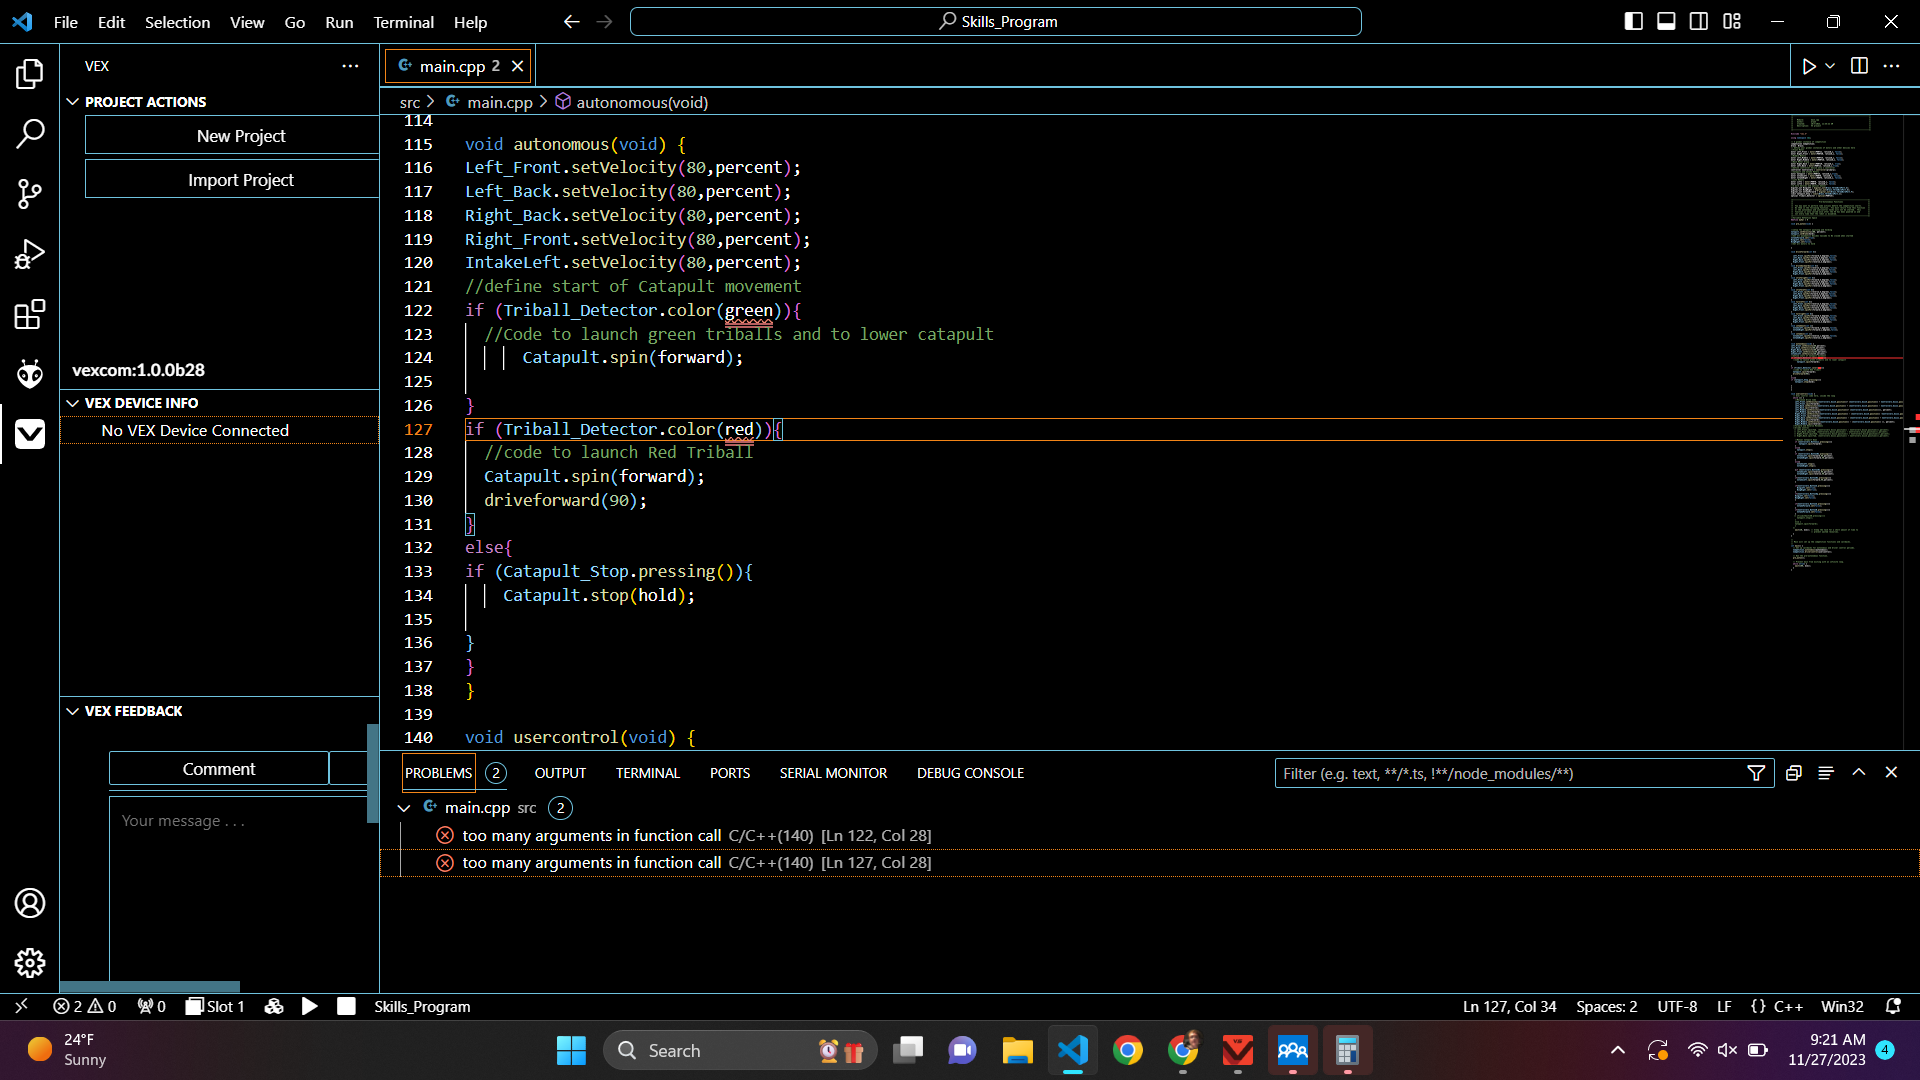View problems as table icon

(1826, 773)
